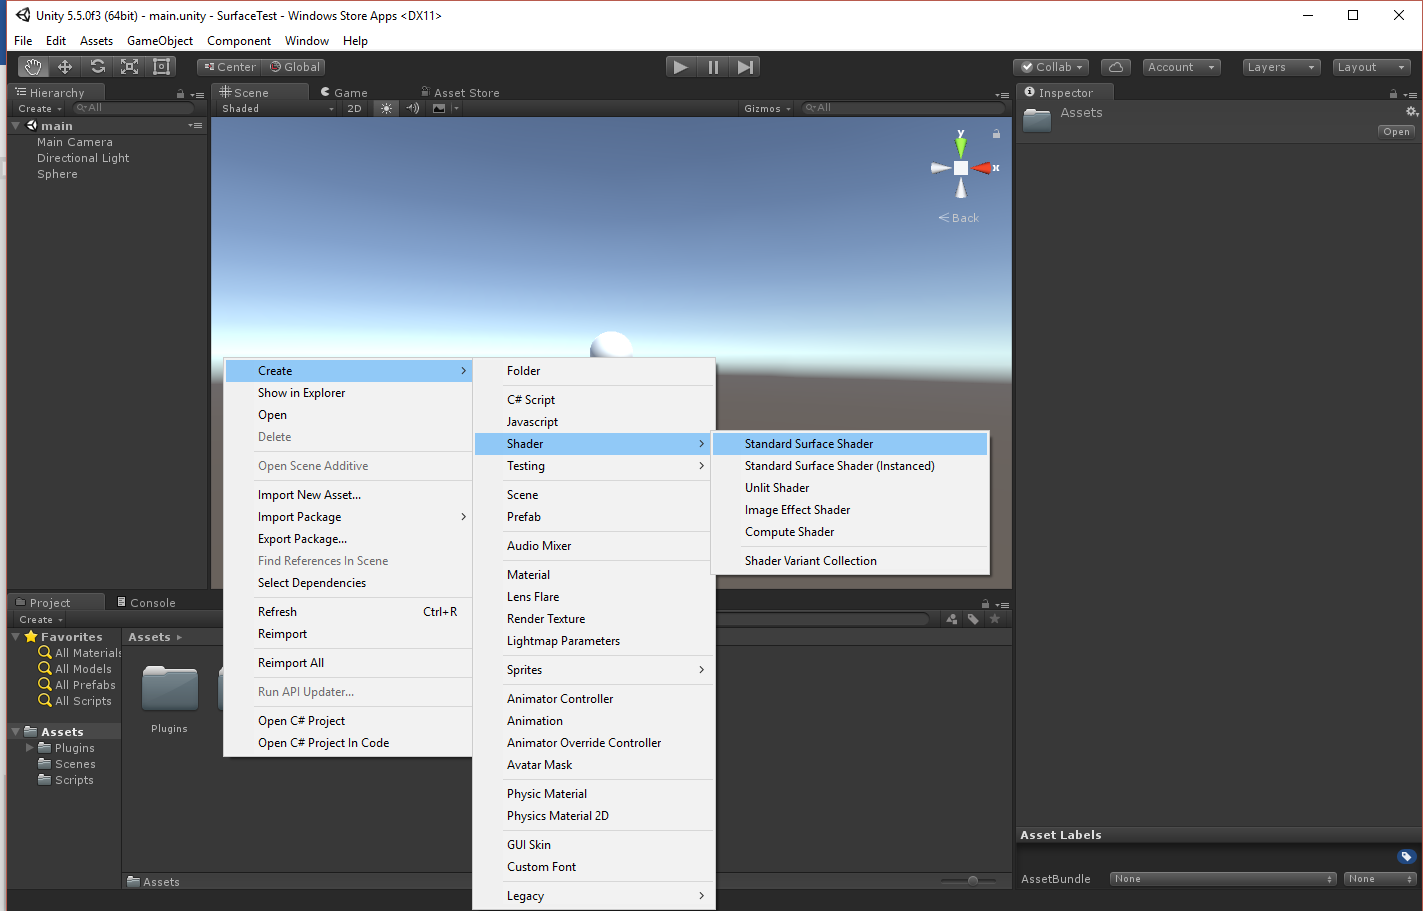The image size is (1423, 911).
Task: Open Inspector gear settings icon
Action: coord(1411,112)
